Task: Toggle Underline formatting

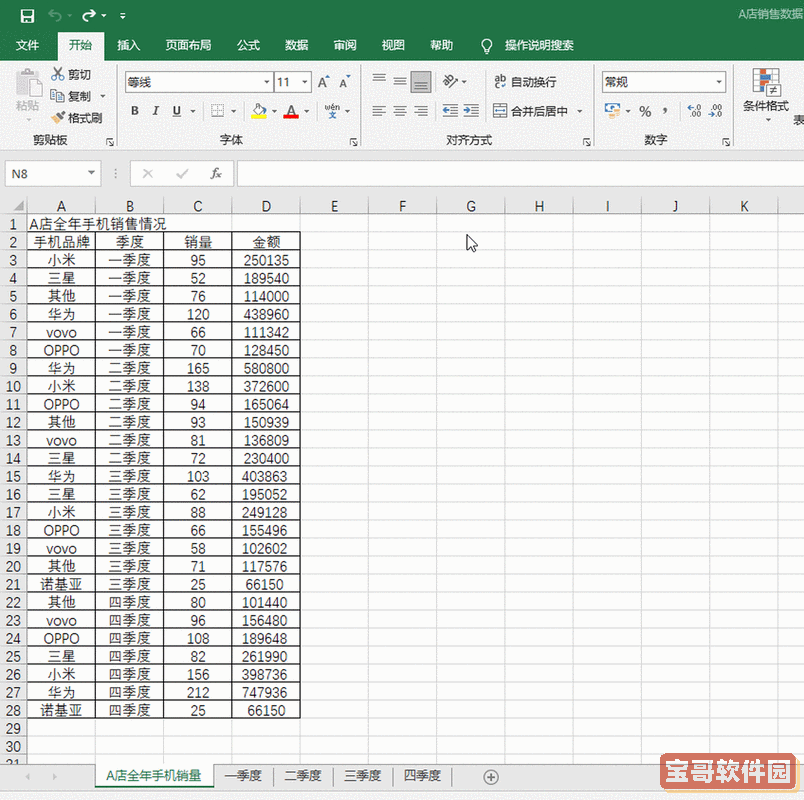Action: [x=177, y=111]
